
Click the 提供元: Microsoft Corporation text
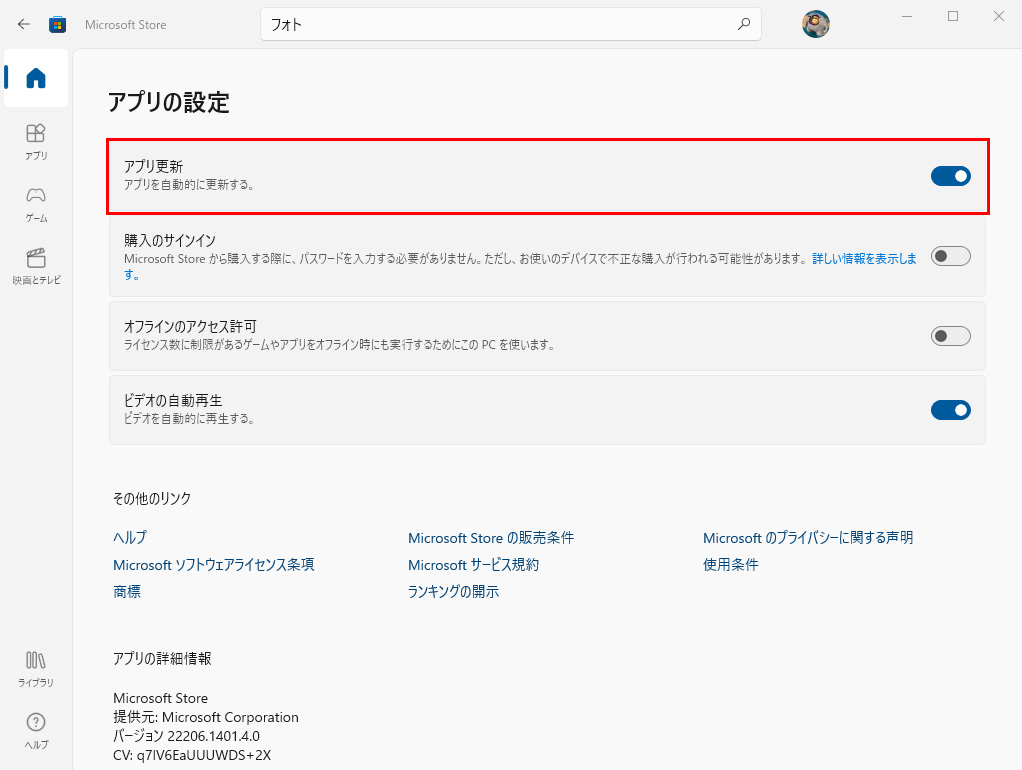[x=206, y=717]
